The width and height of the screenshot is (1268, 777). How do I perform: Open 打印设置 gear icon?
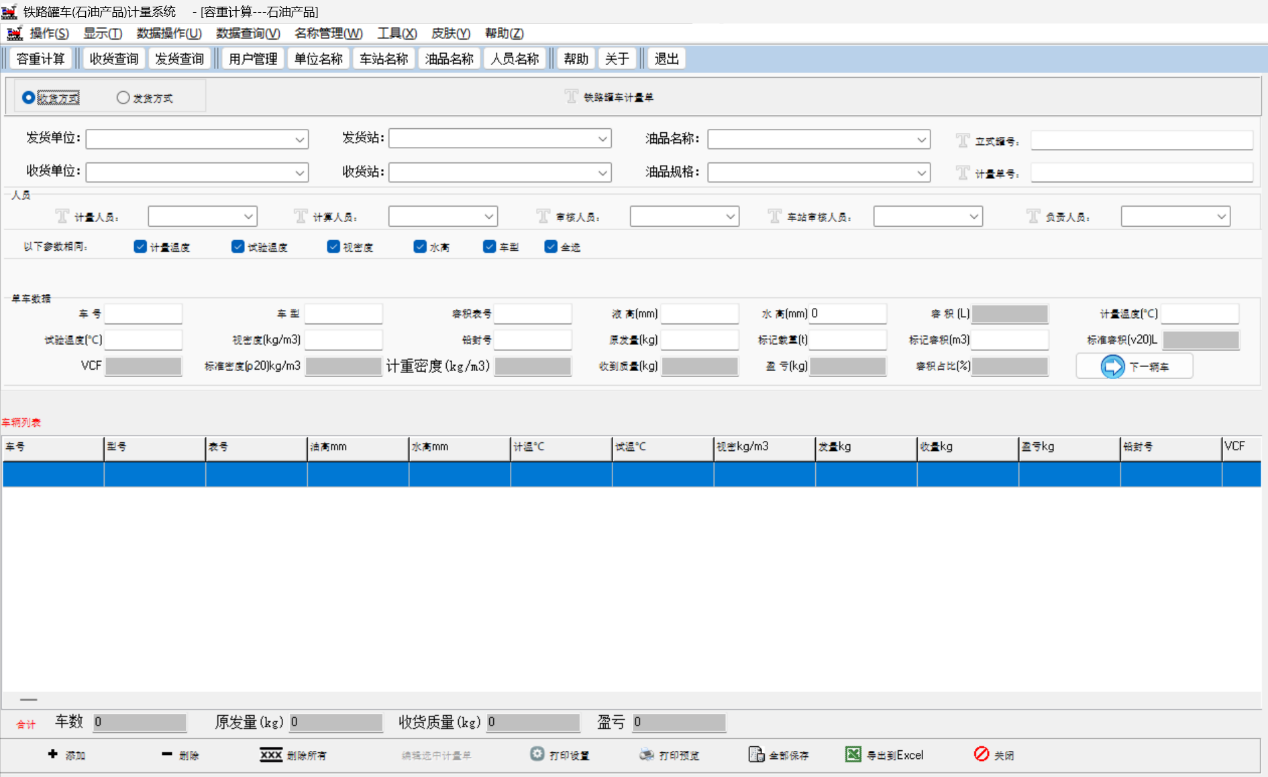[537, 755]
